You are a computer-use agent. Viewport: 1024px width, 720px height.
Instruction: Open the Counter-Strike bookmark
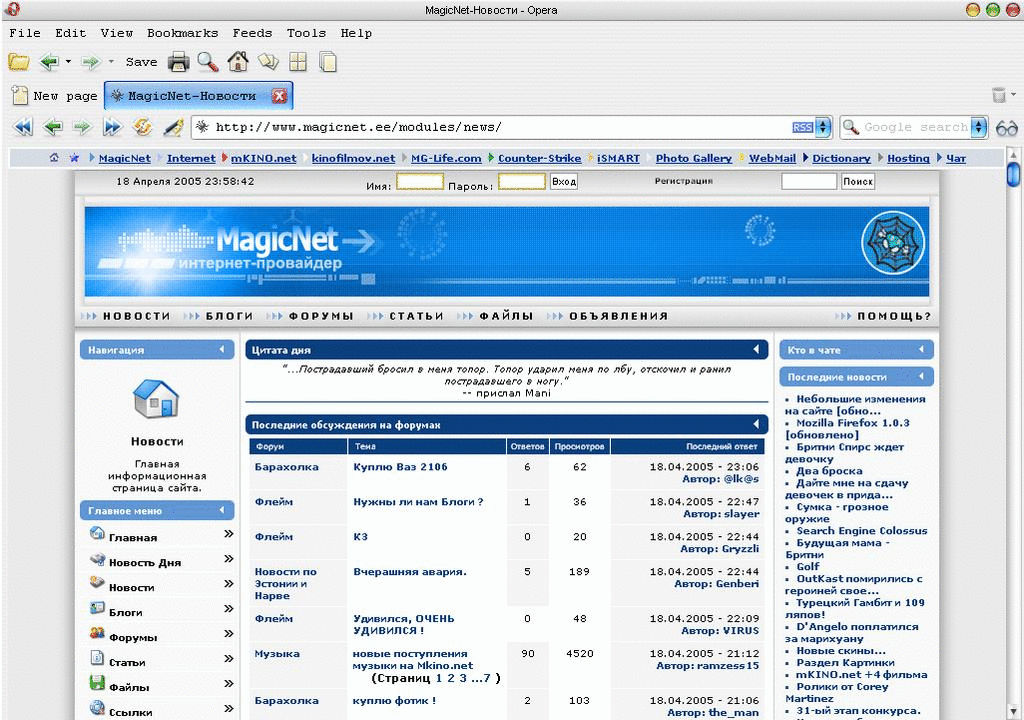coord(539,158)
